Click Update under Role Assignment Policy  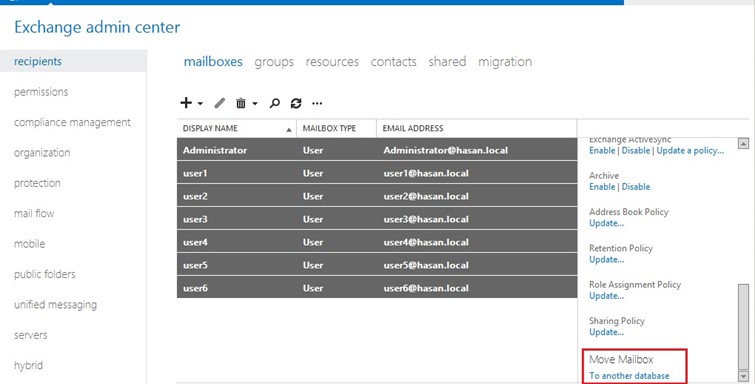(606, 296)
